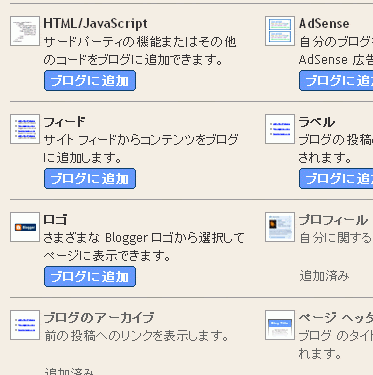Image resolution: width=373 pixels, height=375 pixels.
Task: Add ラベル gadget with ブログに追加 button
Action: [x=336, y=178]
